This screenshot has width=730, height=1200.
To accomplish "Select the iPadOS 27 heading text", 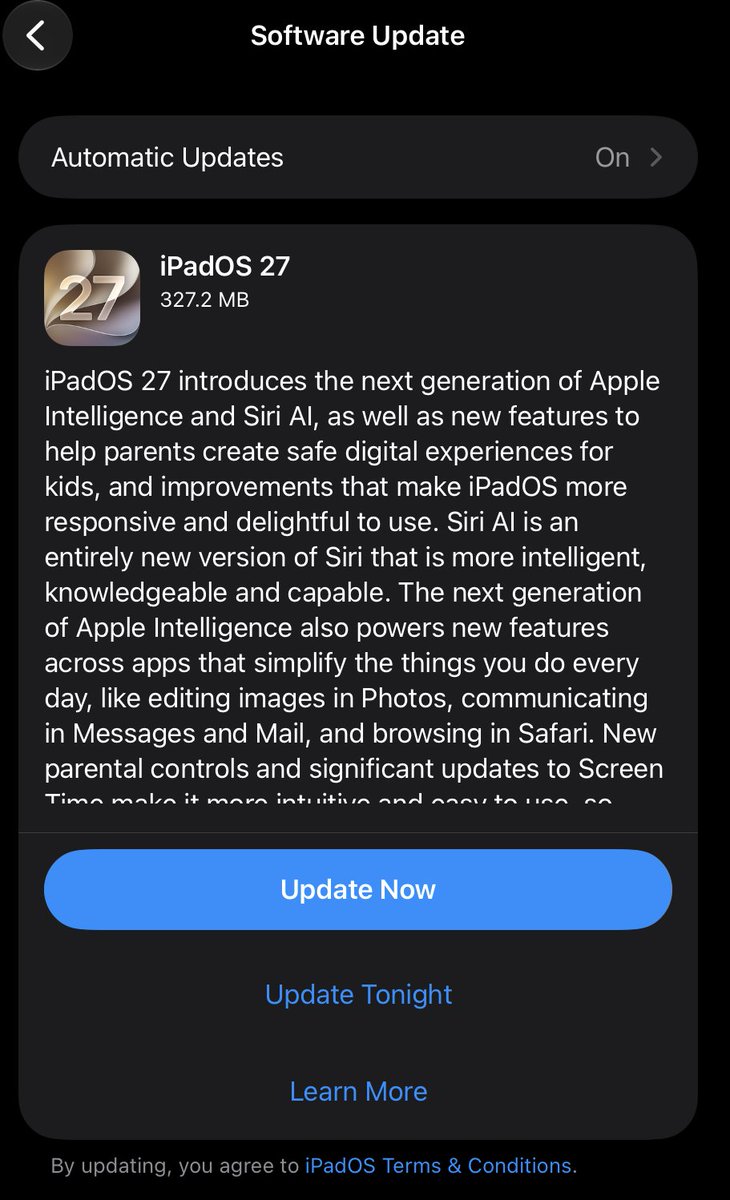I will coord(225,266).
